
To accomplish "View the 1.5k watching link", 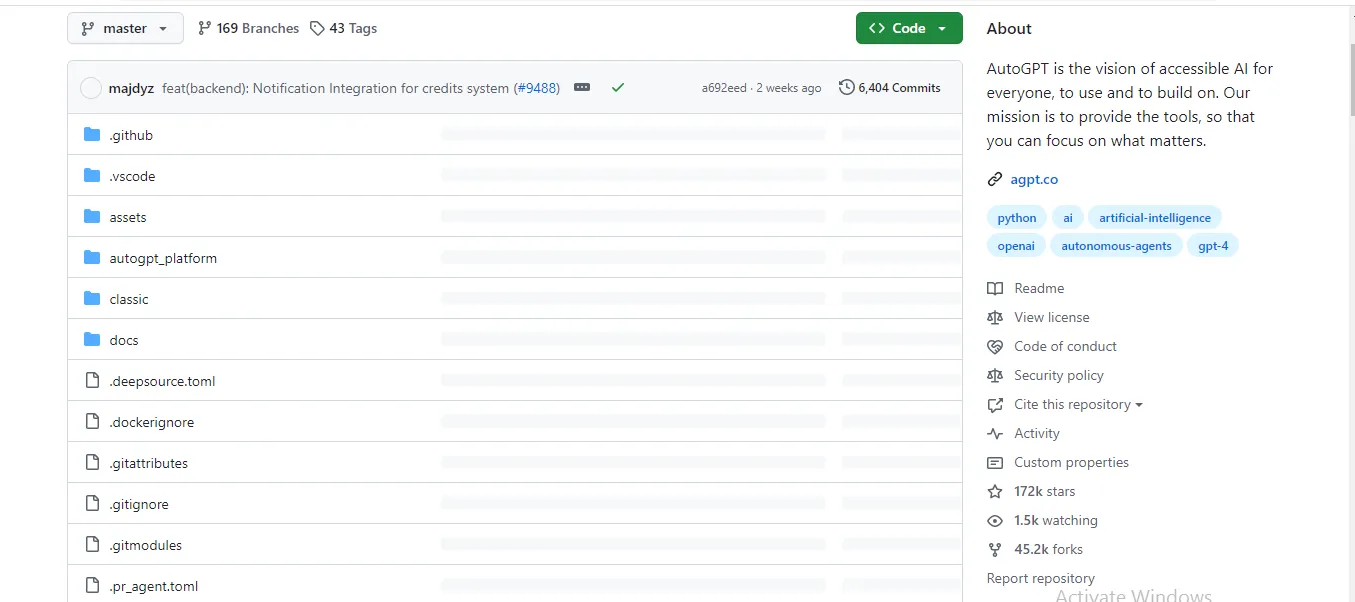I will coord(1056,520).
